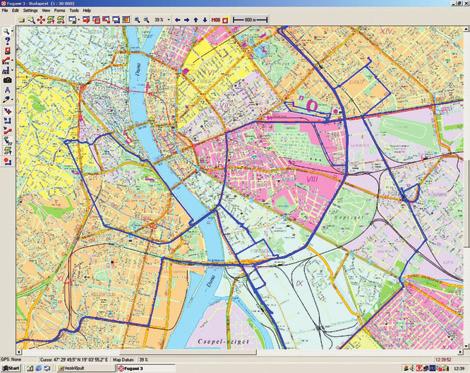Expand the window tool dropdown arrow
Image resolution: width=470 pixels, height=373 pixels.
[x=78, y=20]
